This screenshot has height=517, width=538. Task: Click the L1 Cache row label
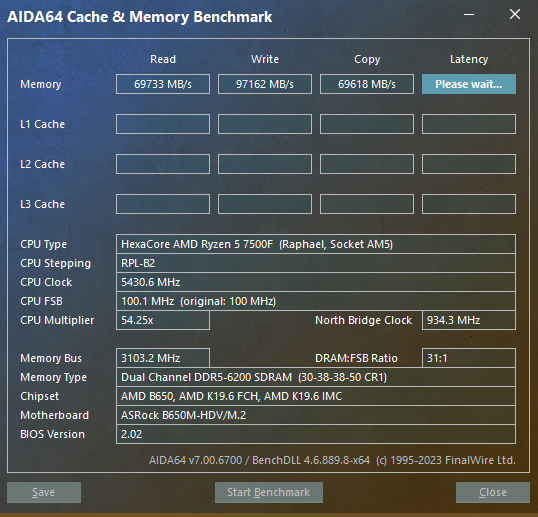[x=42, y=124]
